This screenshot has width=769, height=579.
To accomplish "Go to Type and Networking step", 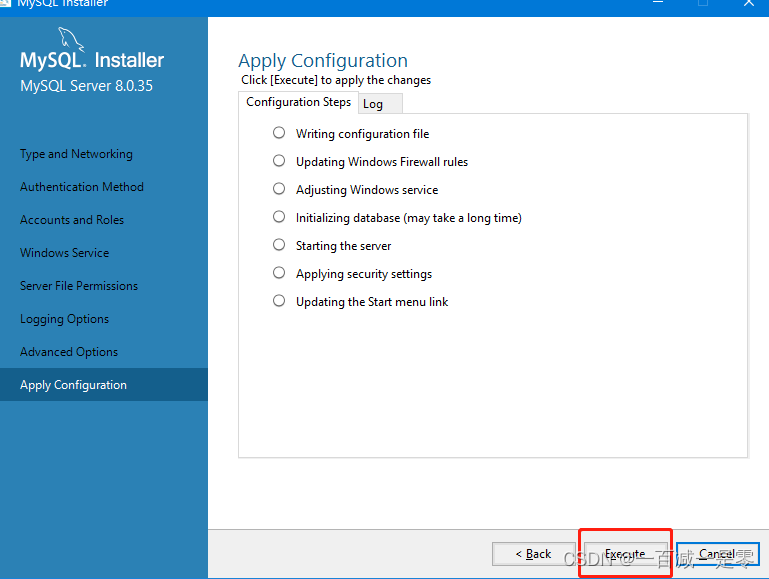I will [x=76, y=154].
